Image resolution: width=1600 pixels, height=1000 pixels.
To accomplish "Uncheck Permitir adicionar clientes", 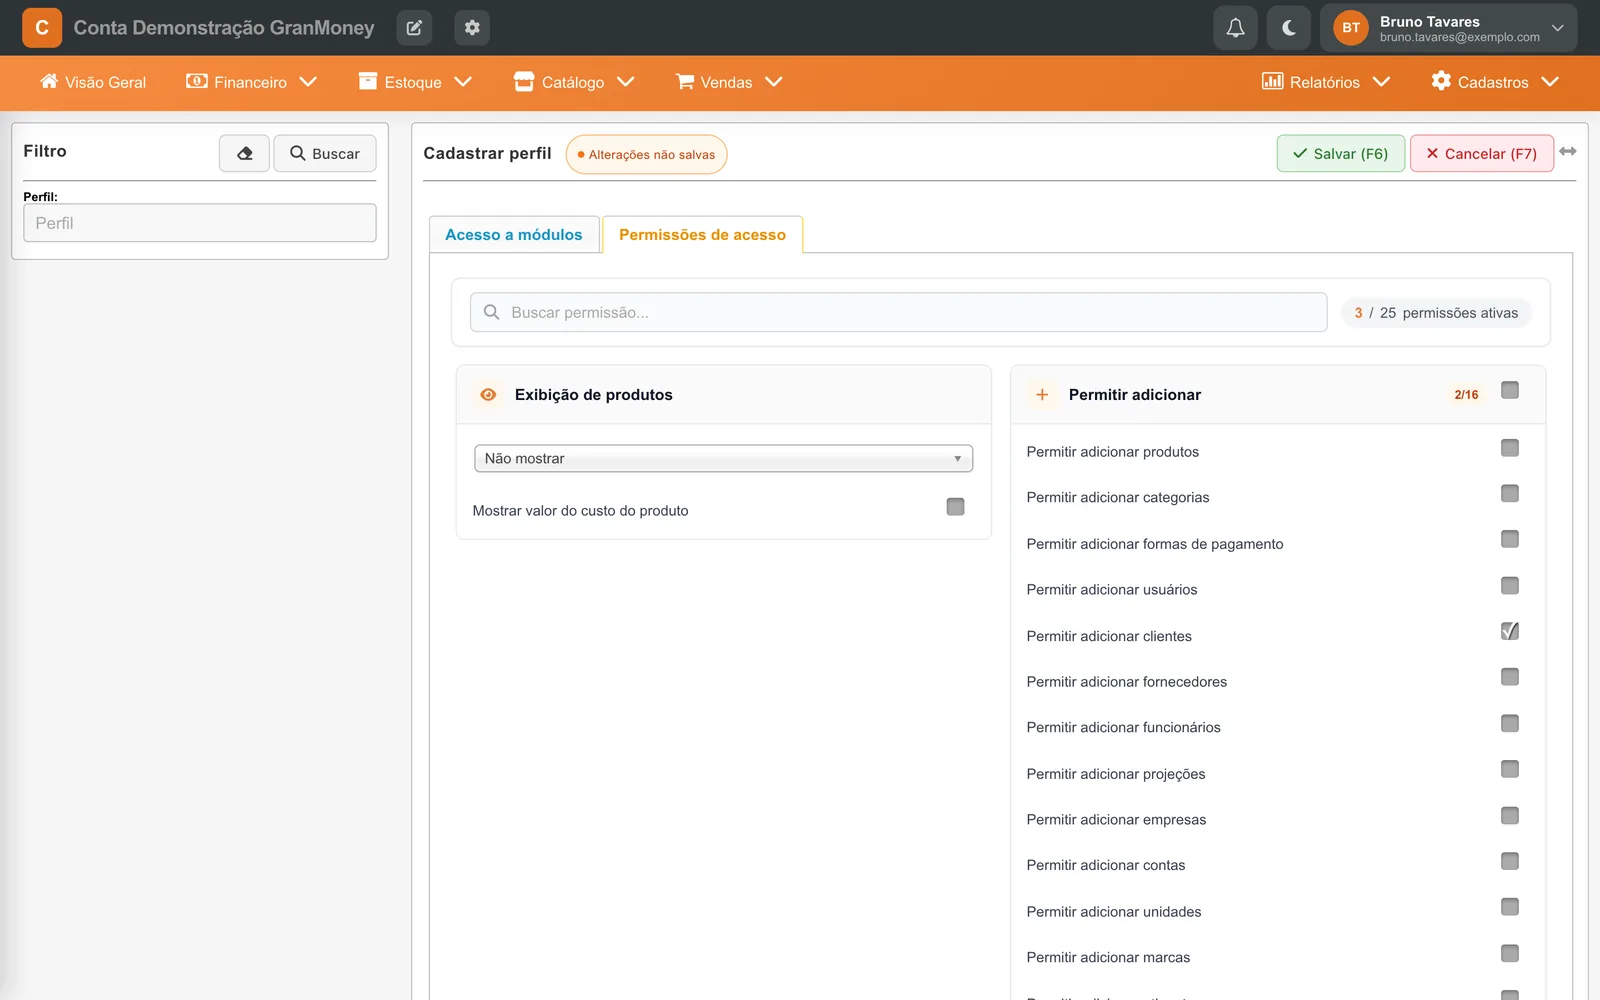I will (x=1510, y=631).
